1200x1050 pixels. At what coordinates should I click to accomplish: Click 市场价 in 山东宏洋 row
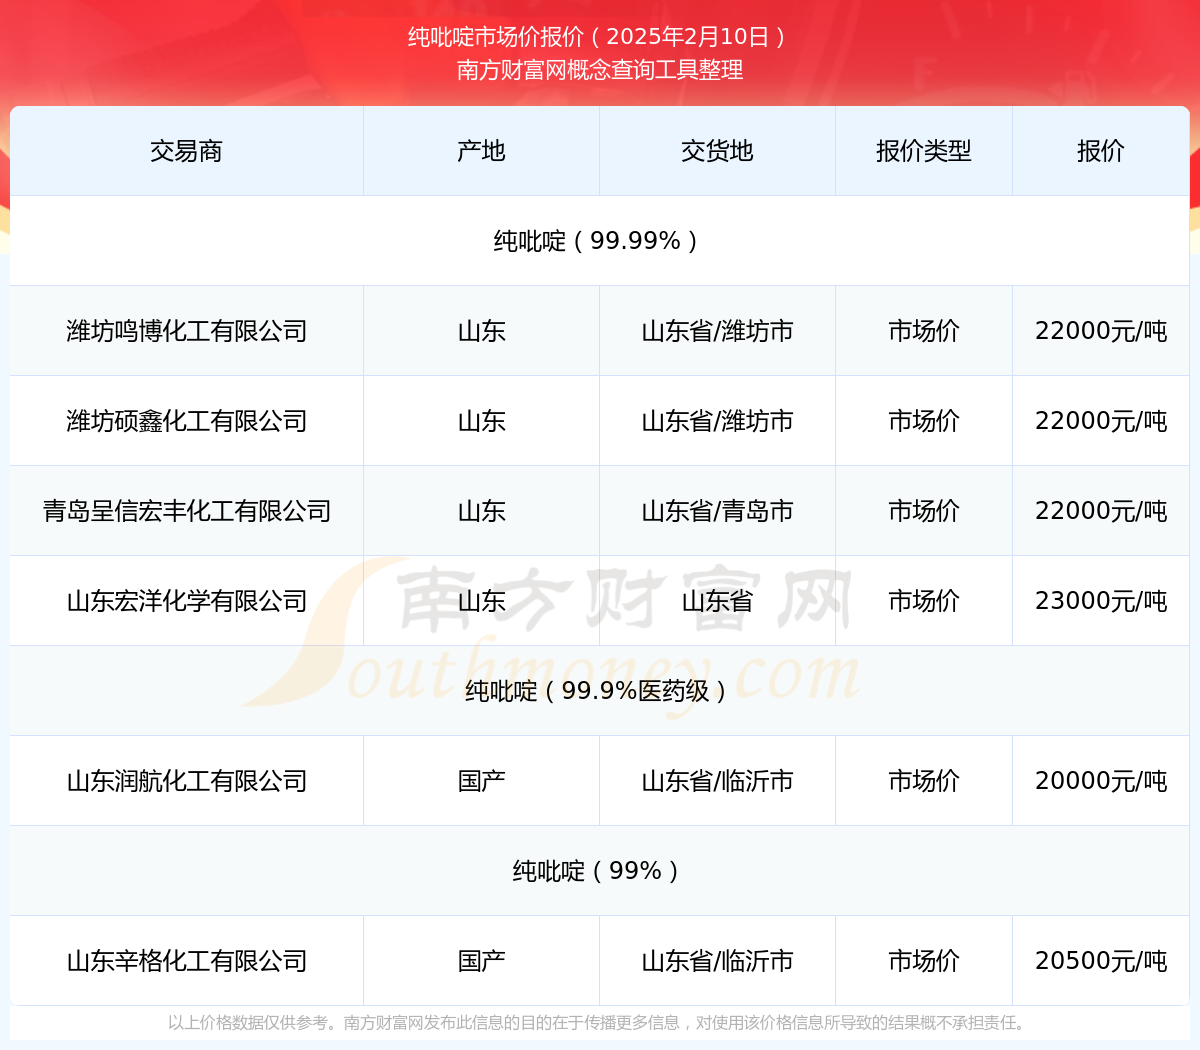pyautogui.click(x=924, y=601)
